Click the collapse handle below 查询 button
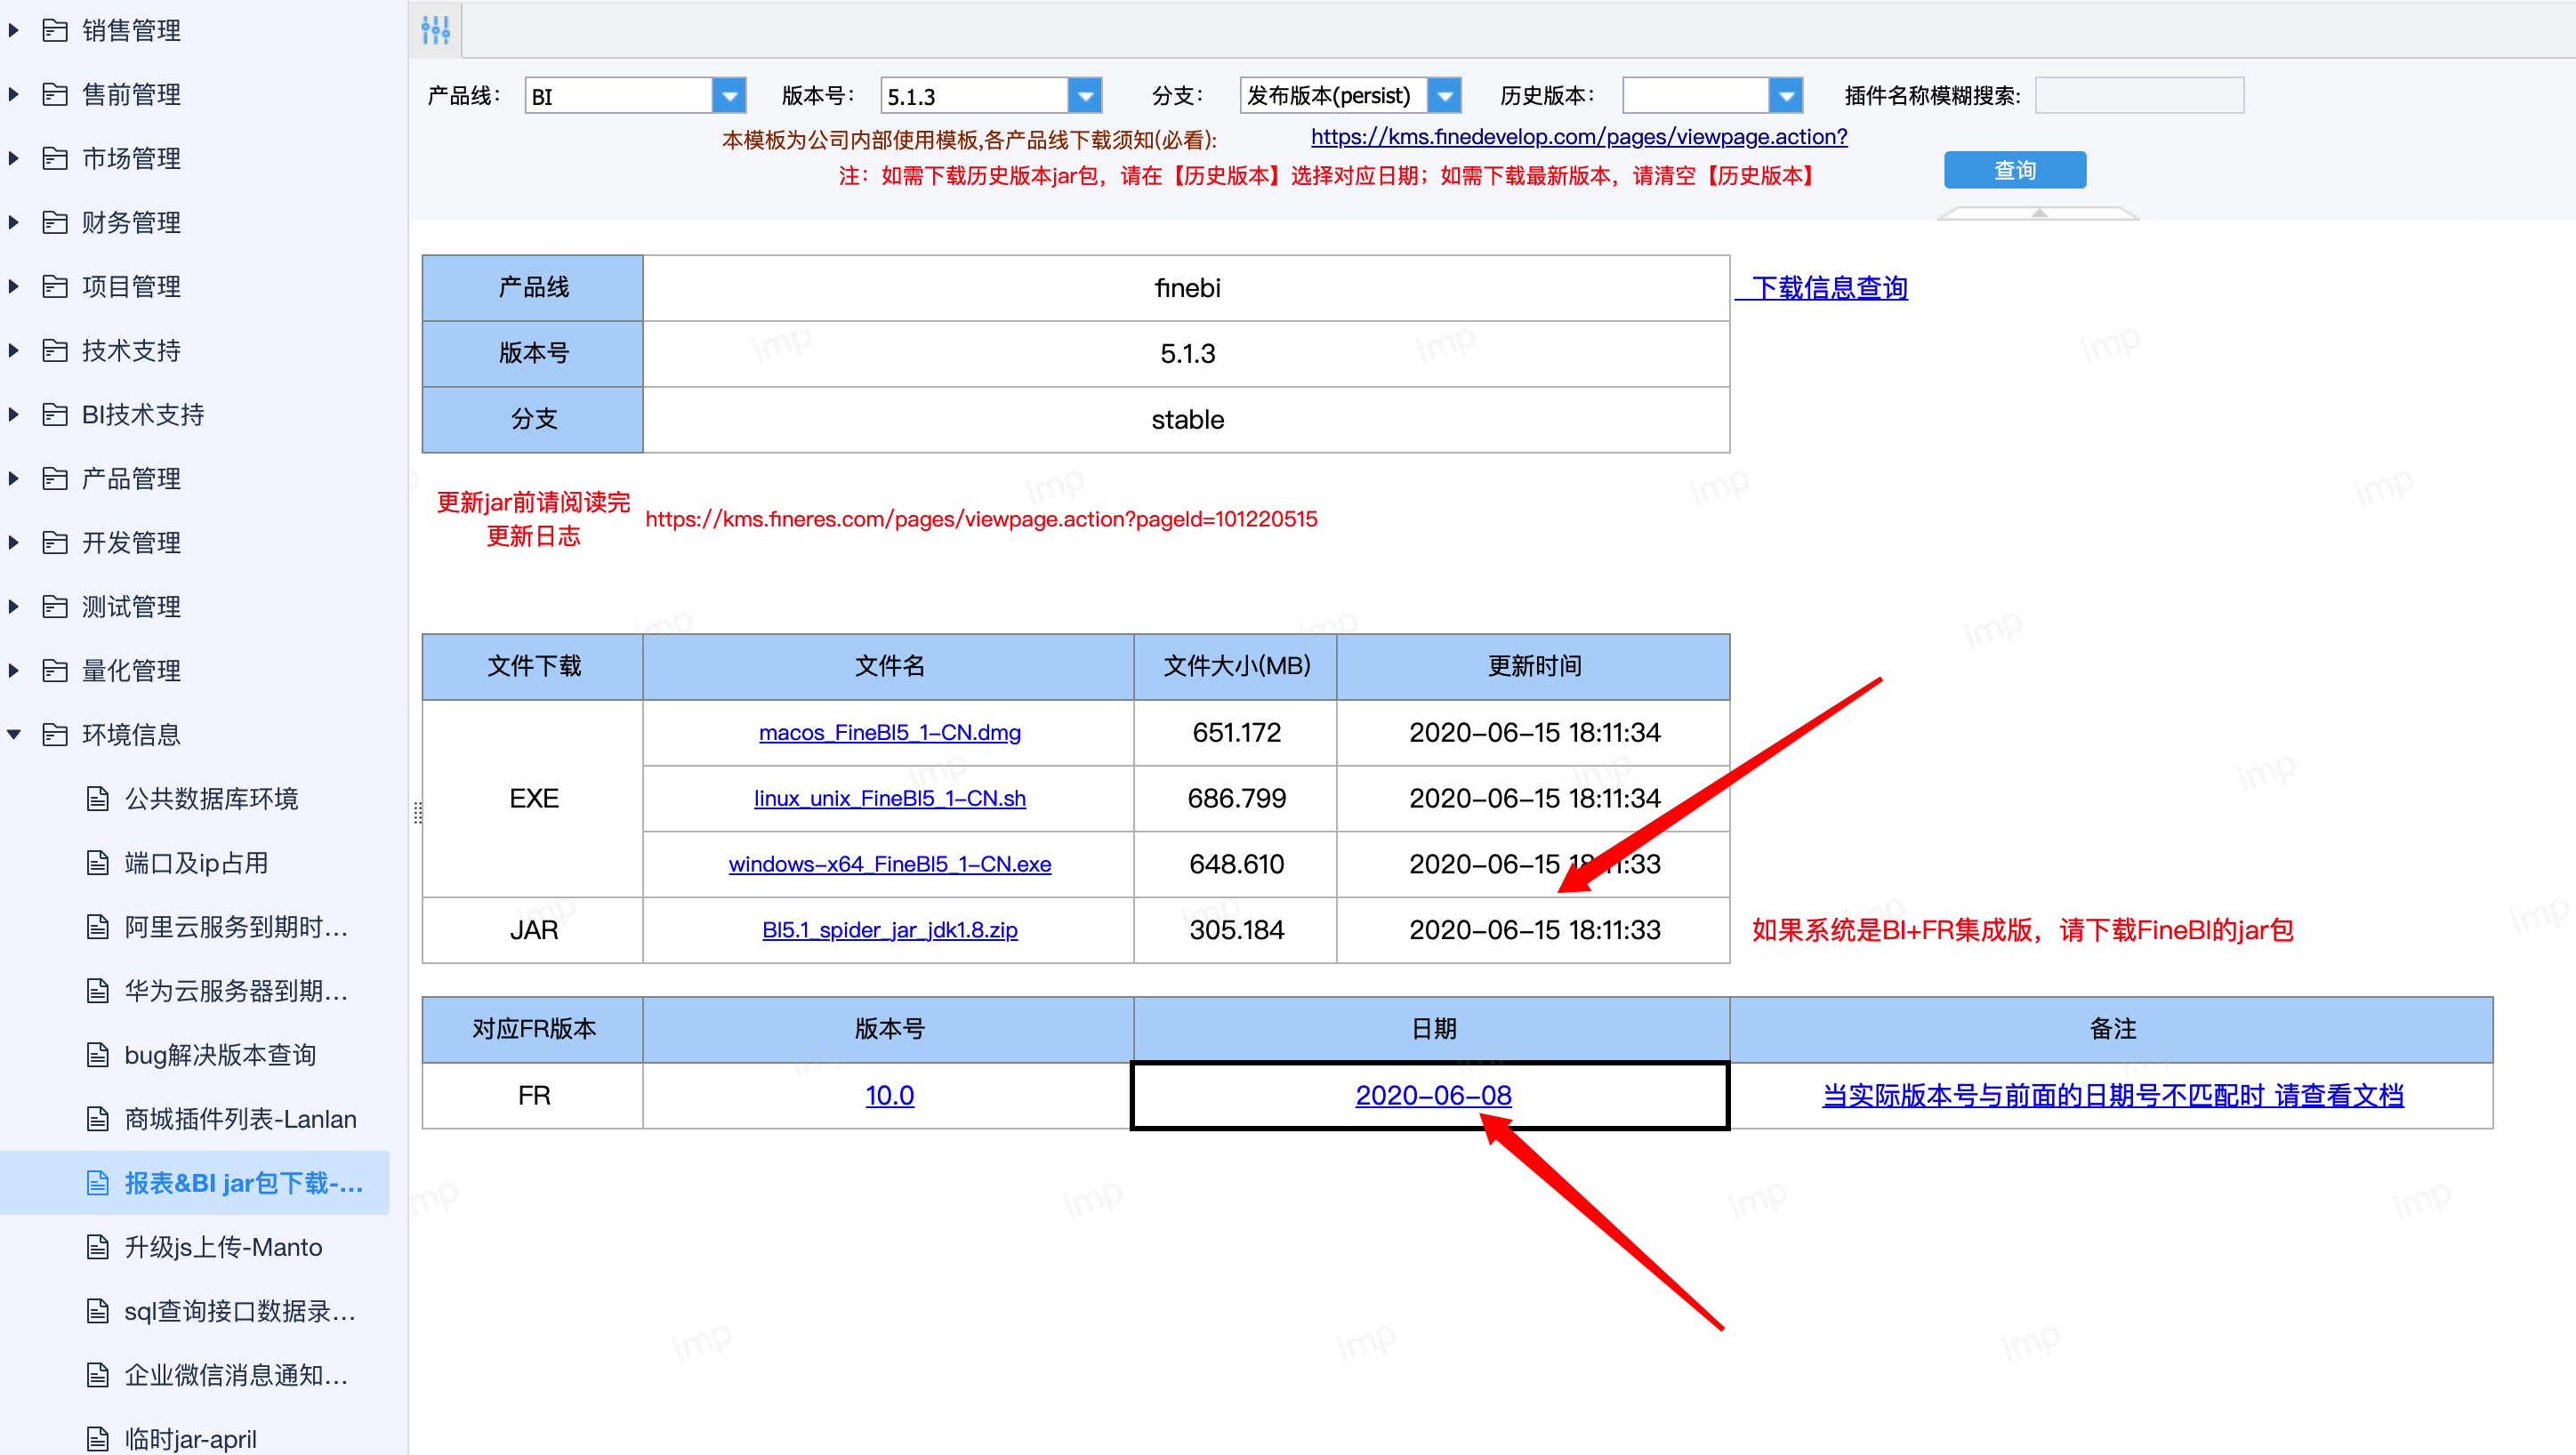Viewport: 2576px width, 1455px height. click(2039, 213)
